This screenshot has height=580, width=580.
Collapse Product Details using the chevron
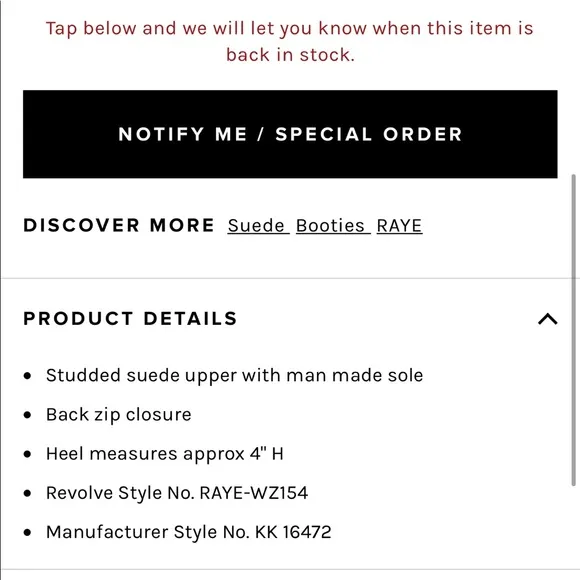(547, 319)
